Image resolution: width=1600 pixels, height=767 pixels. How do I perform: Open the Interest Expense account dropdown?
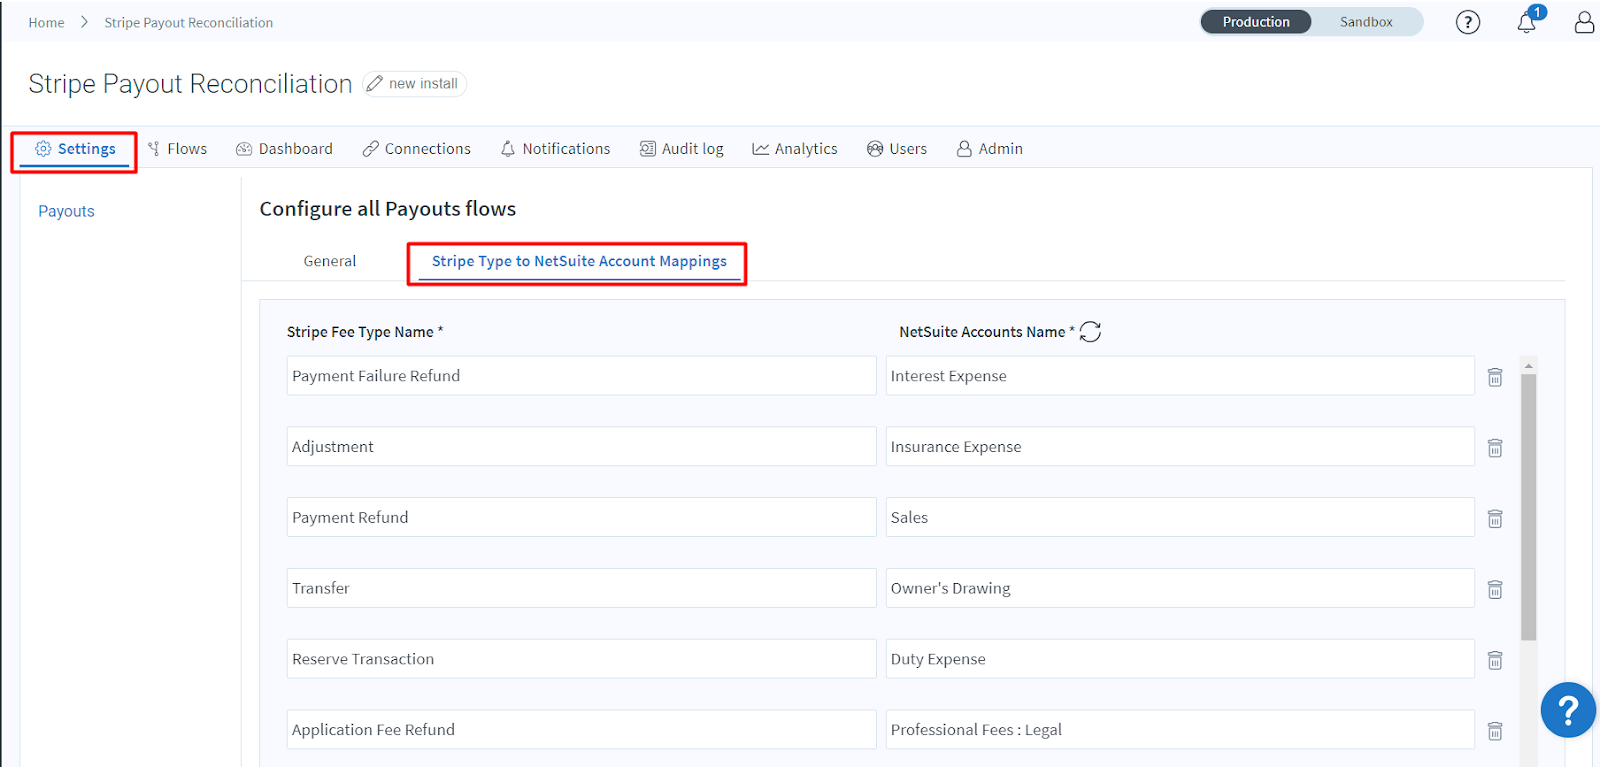1180,376
